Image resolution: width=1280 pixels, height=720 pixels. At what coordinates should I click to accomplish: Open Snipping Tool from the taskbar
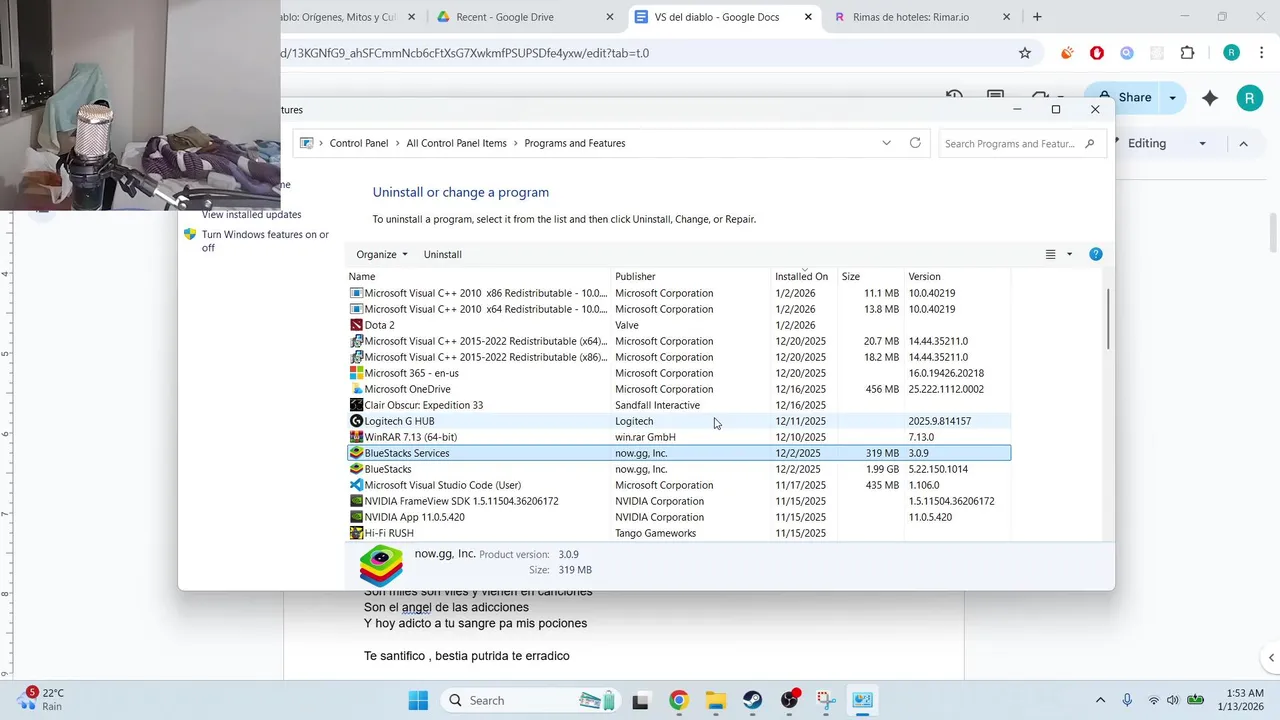pos(826,700)
